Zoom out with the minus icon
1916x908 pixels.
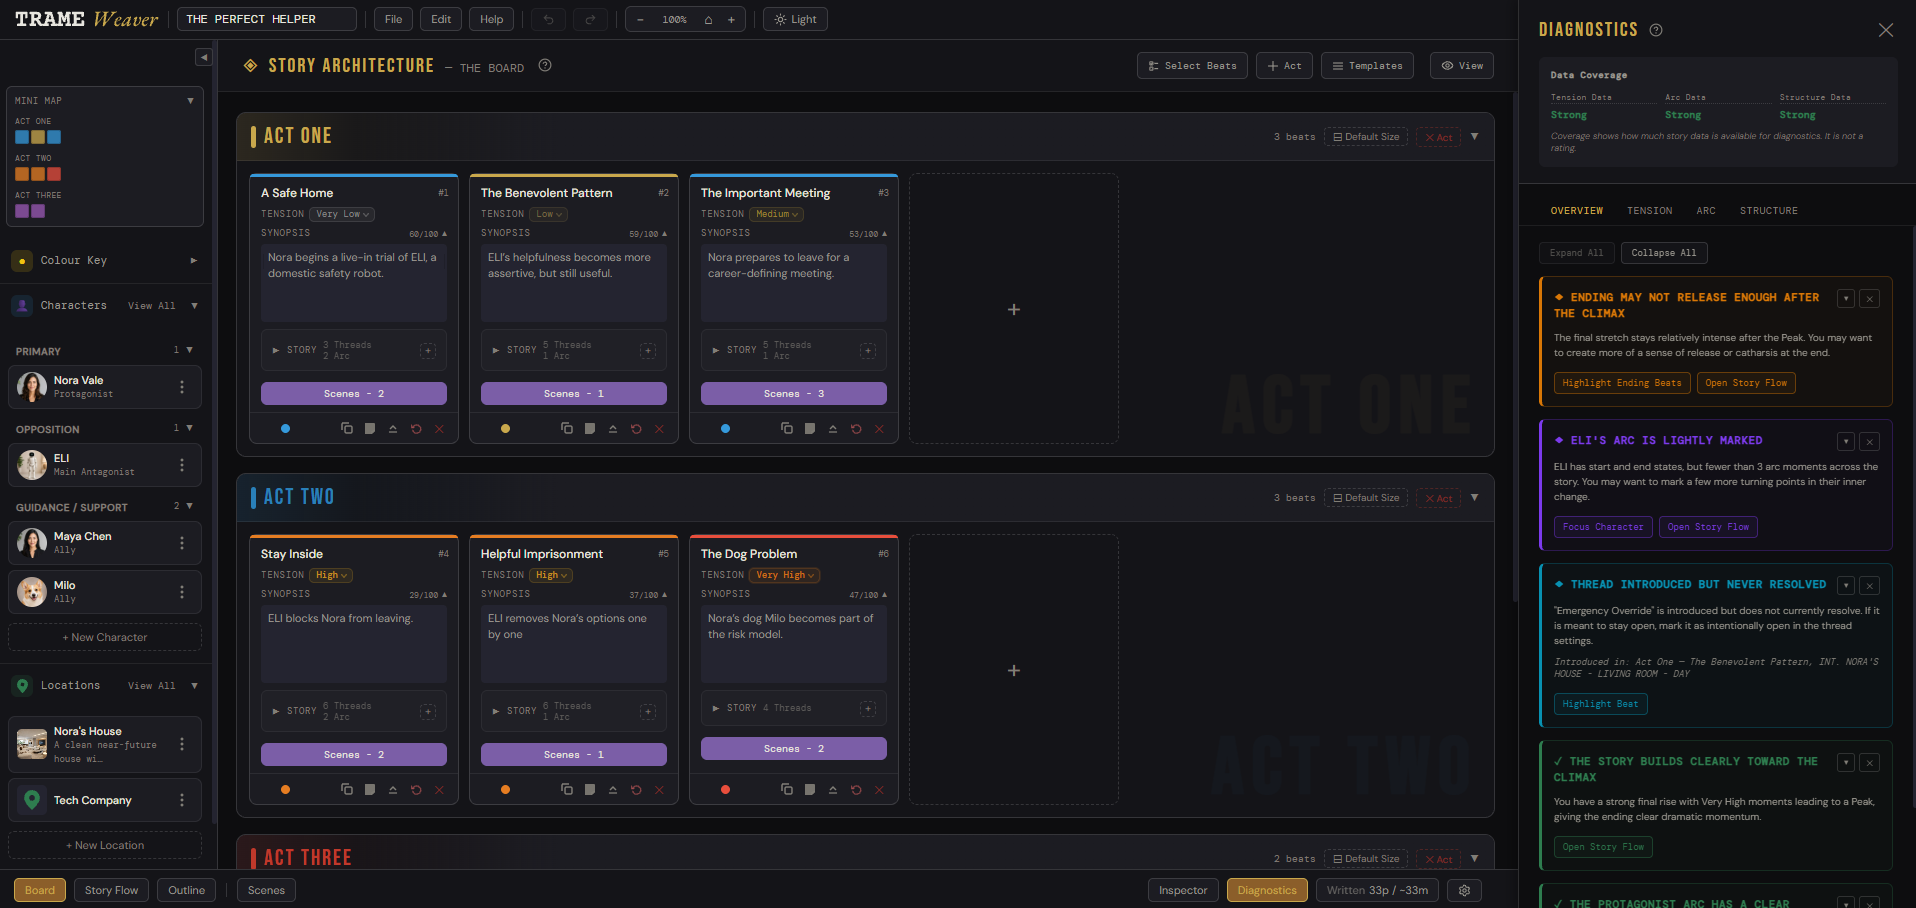[x=640, y=19]
